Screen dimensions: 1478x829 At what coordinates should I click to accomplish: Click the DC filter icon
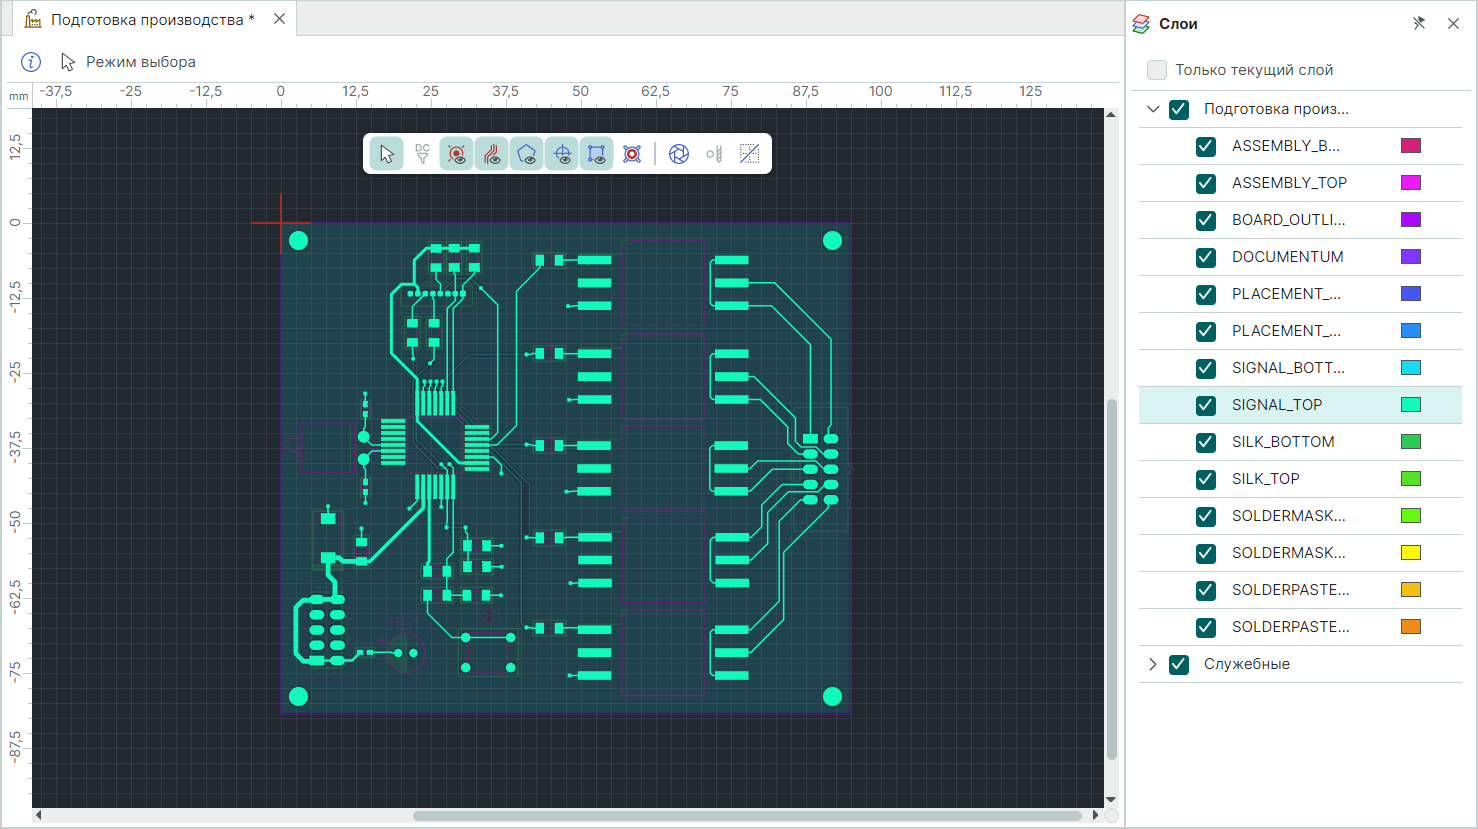[422, 154]
